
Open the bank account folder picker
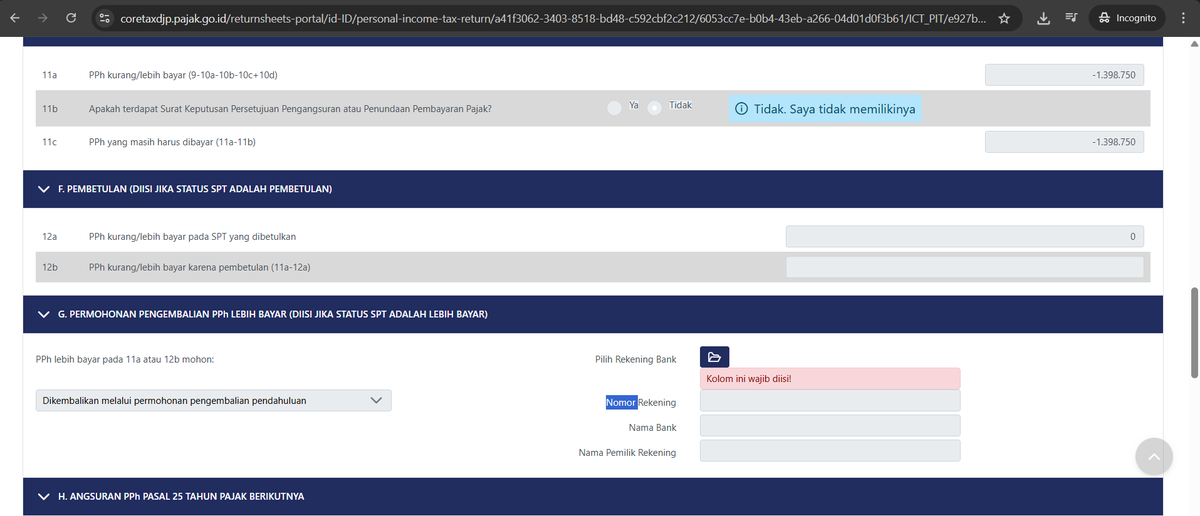click(714, 357)
